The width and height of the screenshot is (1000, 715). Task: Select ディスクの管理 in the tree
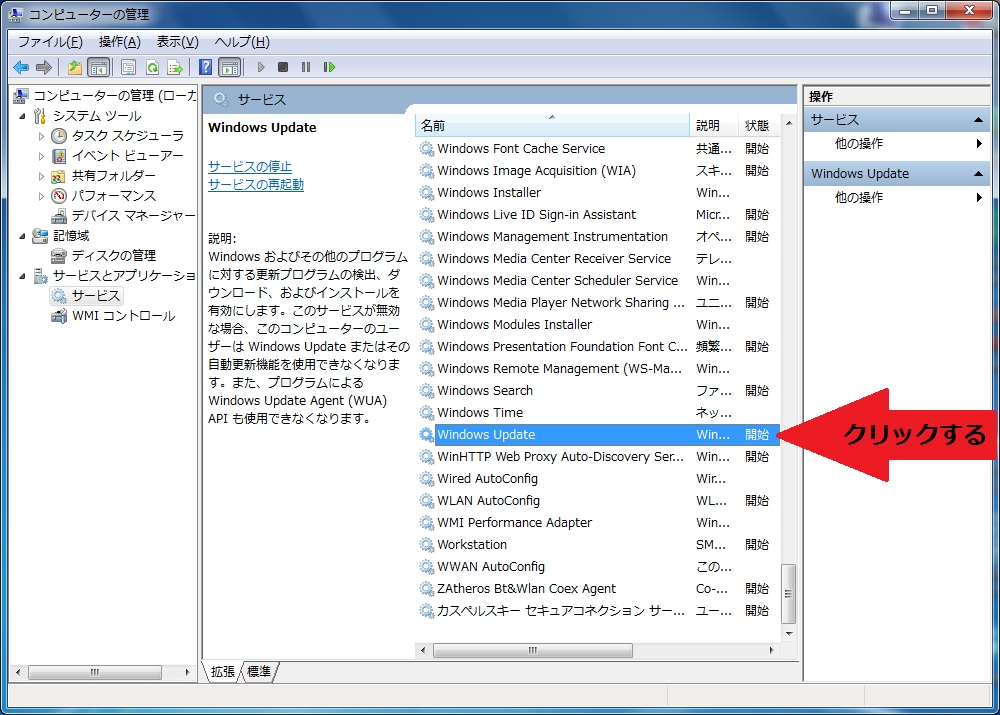[114, 256]
